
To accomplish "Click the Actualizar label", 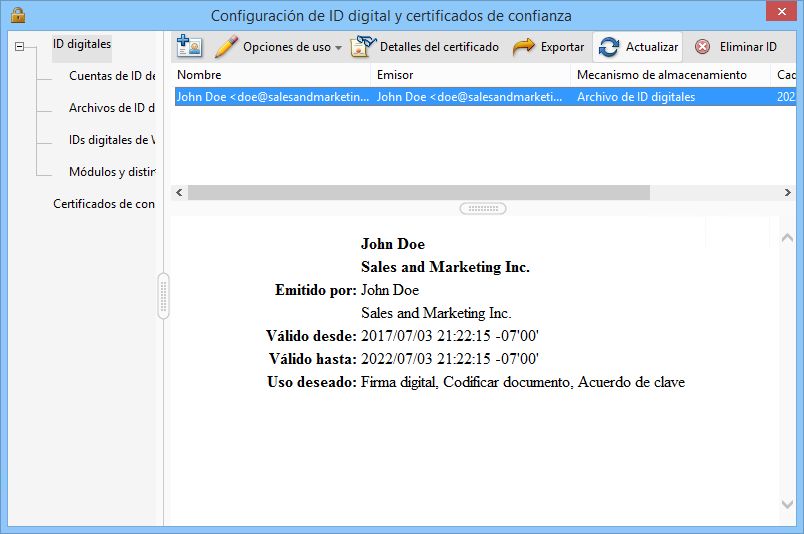I will (652, 47).
